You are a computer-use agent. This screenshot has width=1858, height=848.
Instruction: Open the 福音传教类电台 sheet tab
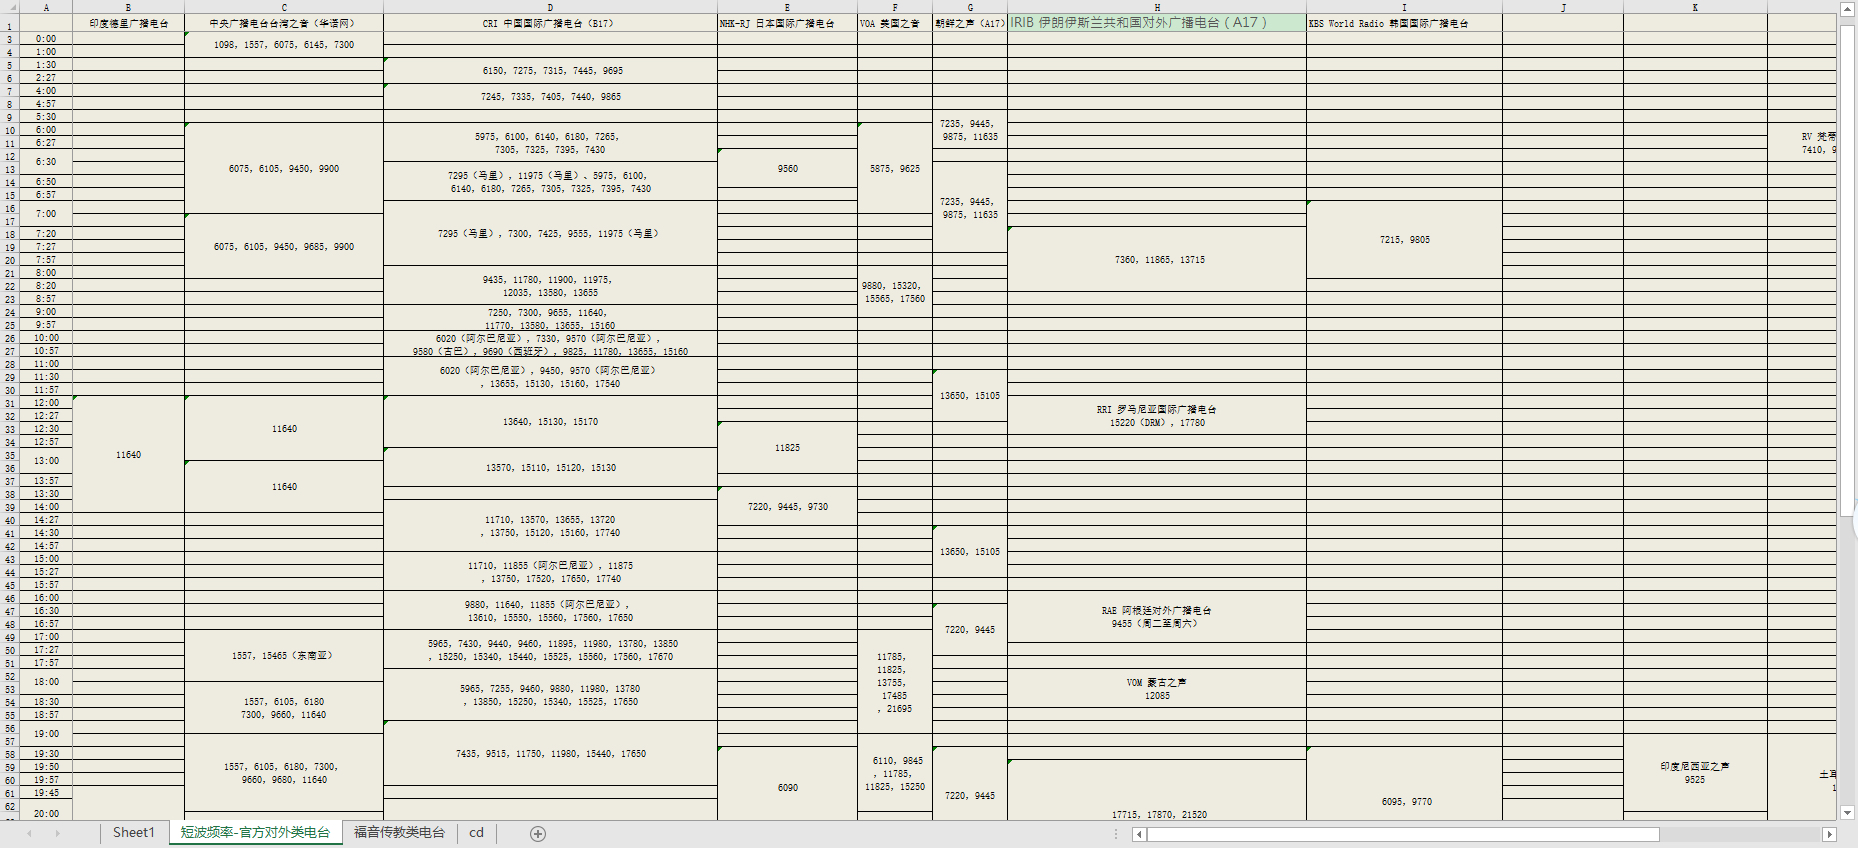(x=399, y=833)
